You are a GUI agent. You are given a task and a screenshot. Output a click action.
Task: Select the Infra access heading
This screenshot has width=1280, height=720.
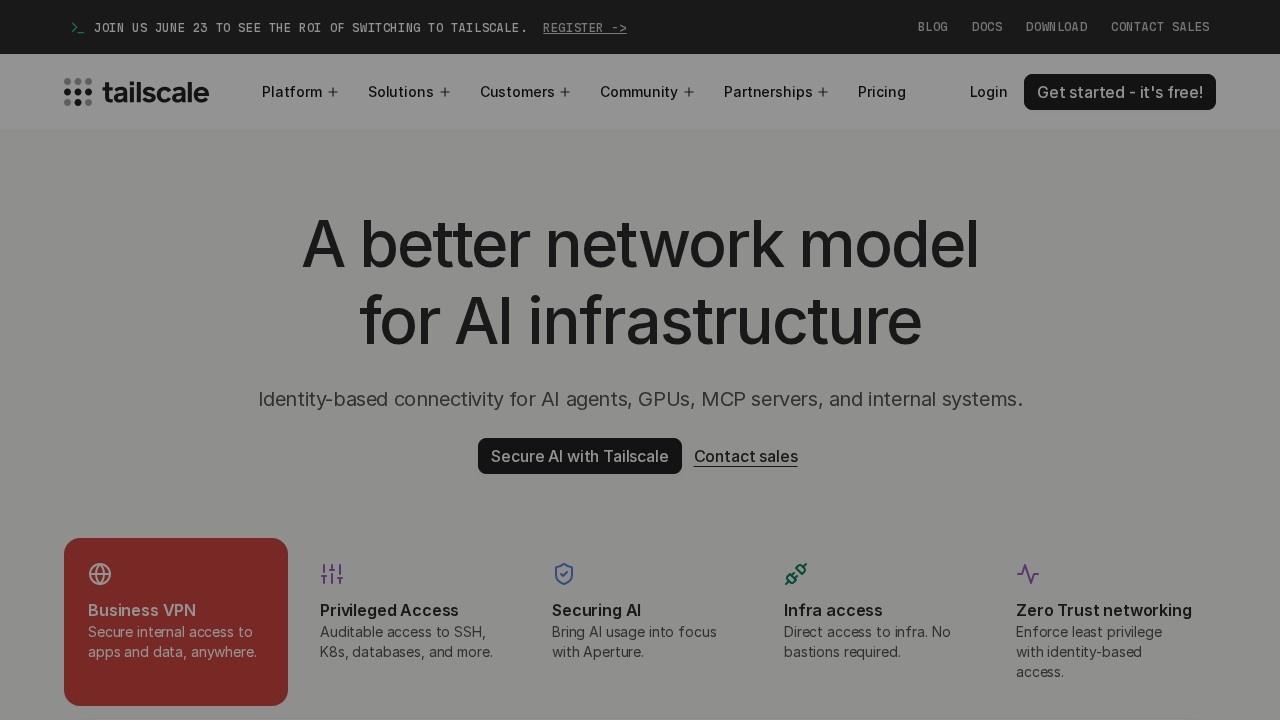point(833,610)
